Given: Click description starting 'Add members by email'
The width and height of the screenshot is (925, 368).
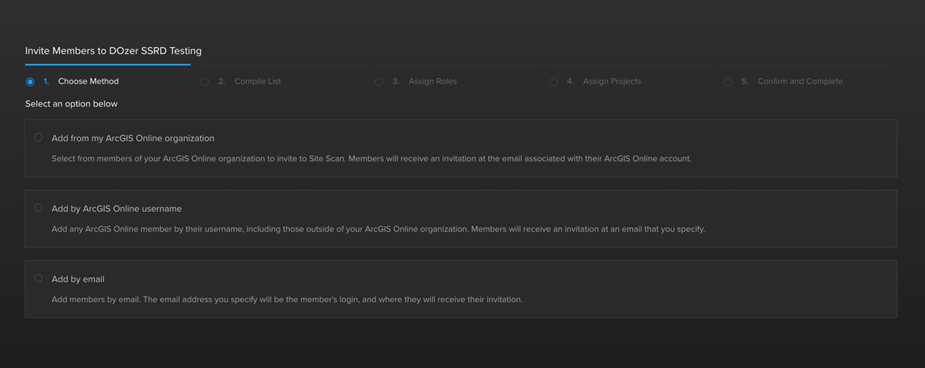Looking at the screenshot, I should tap(287, 300).
